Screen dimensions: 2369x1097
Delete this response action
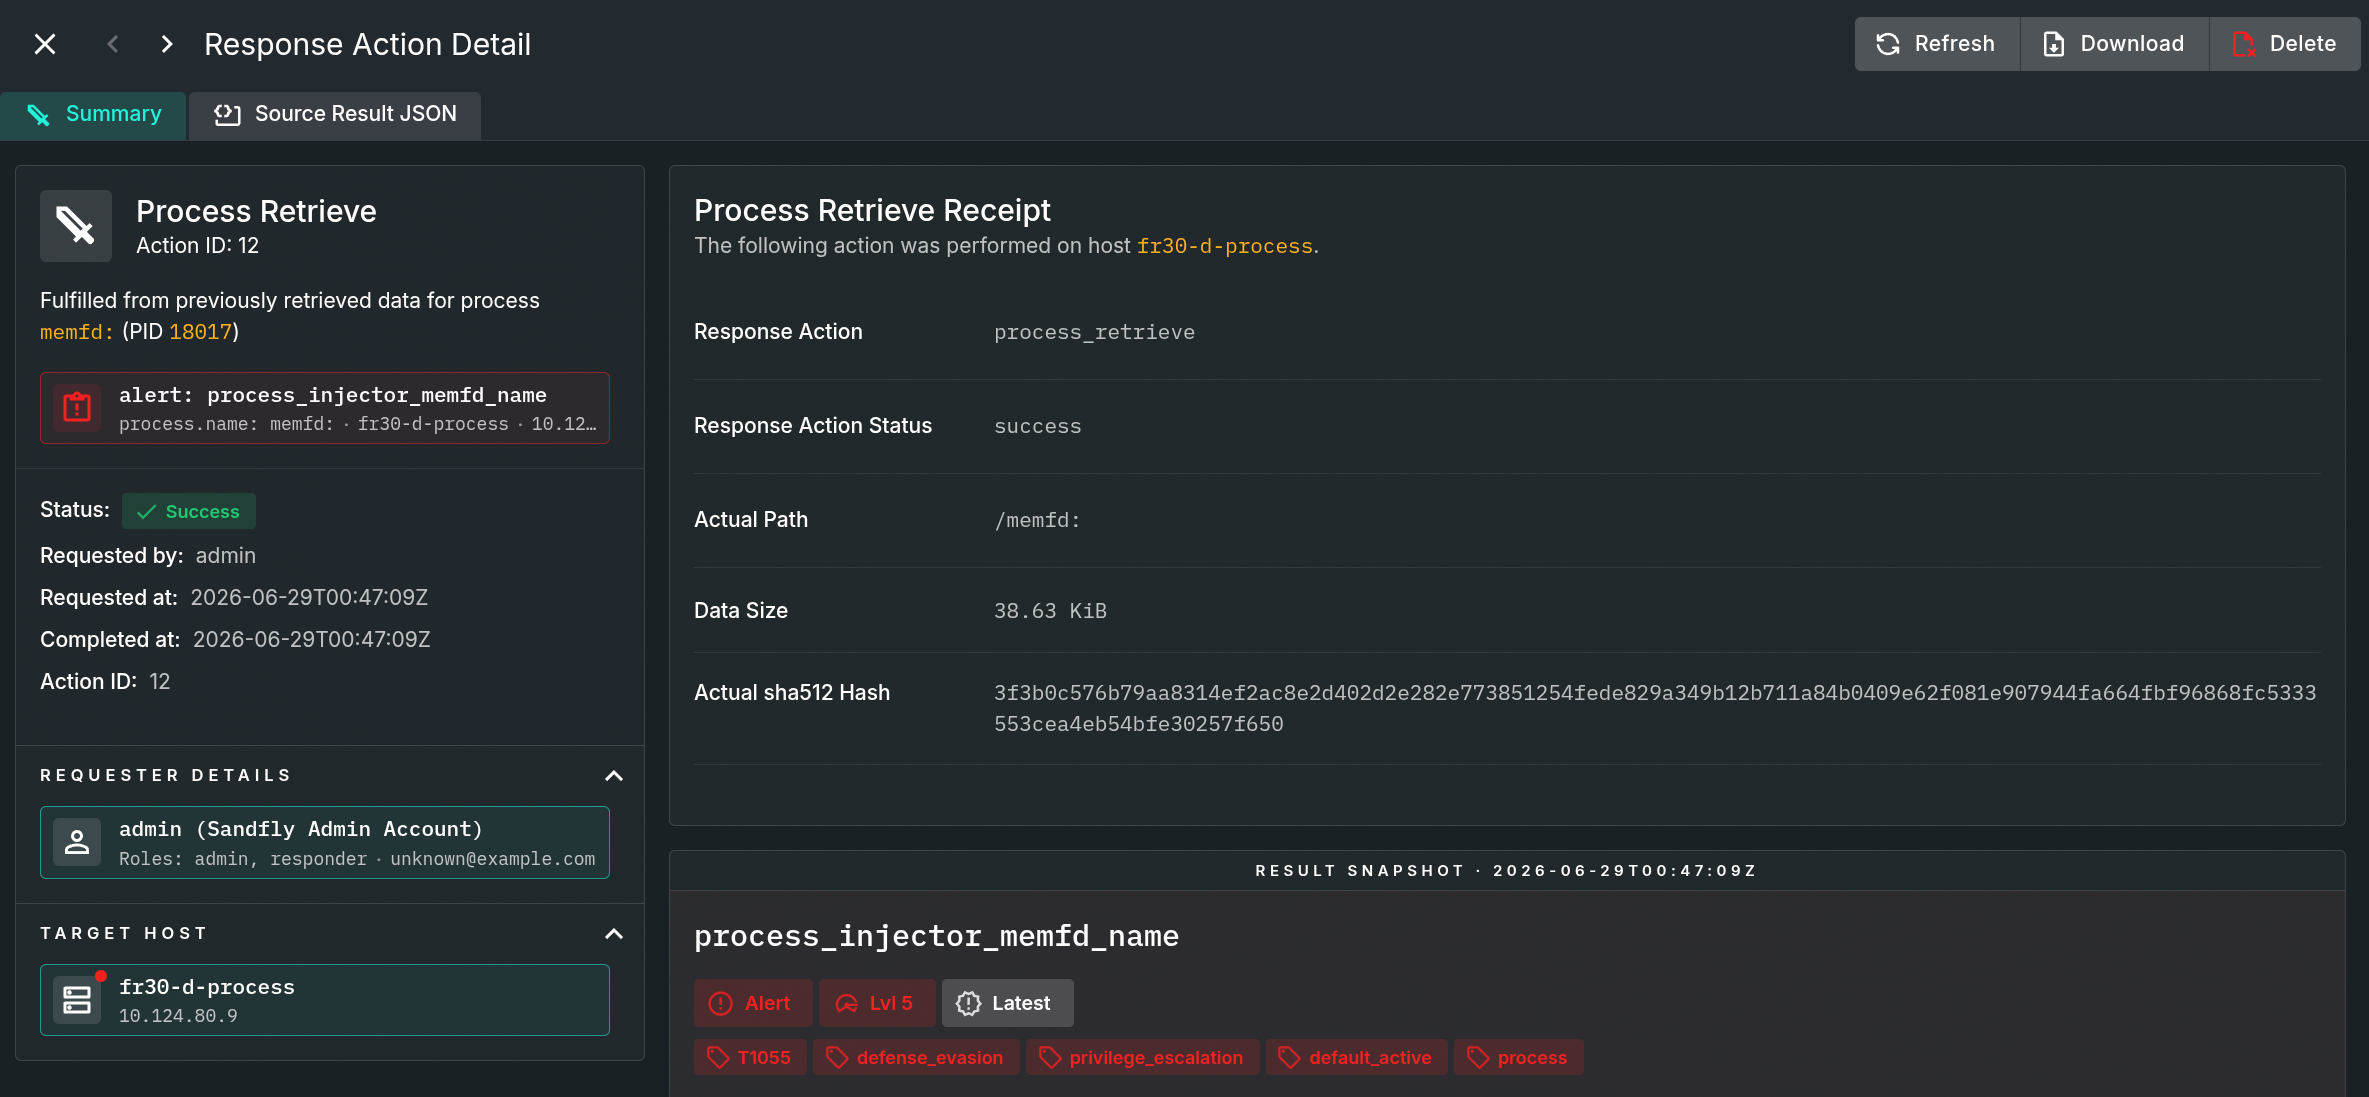(2285, 44)
